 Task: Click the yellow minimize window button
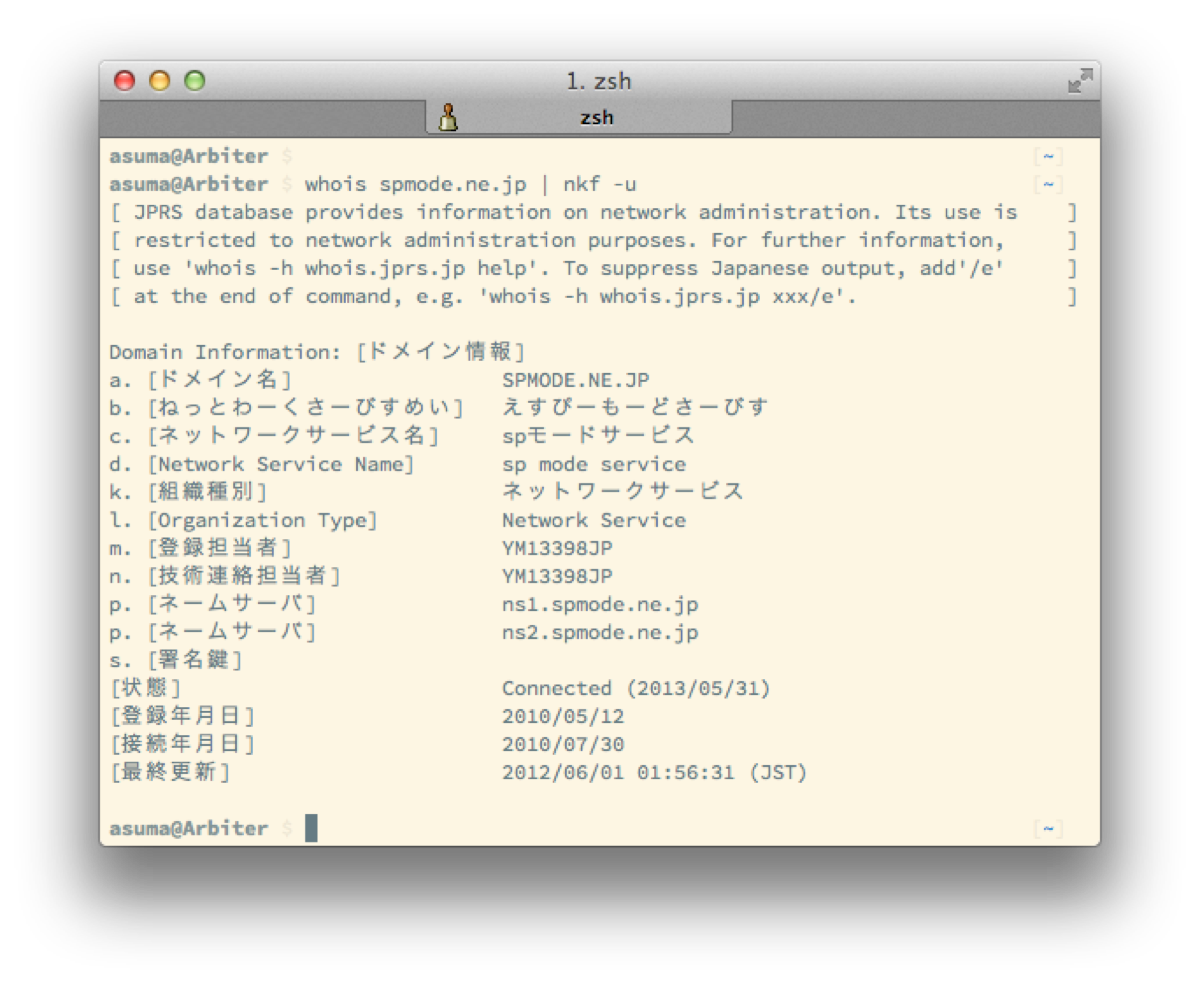(x=159, y=81)
